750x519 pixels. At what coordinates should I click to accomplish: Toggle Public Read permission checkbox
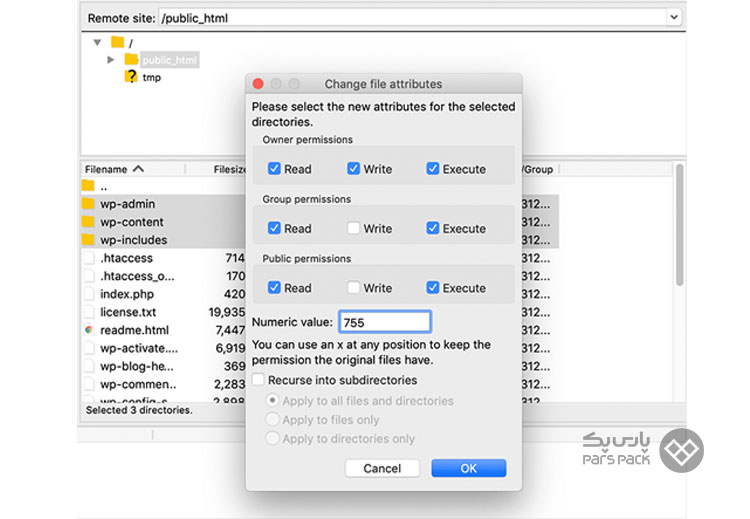[x=274, y=287]
